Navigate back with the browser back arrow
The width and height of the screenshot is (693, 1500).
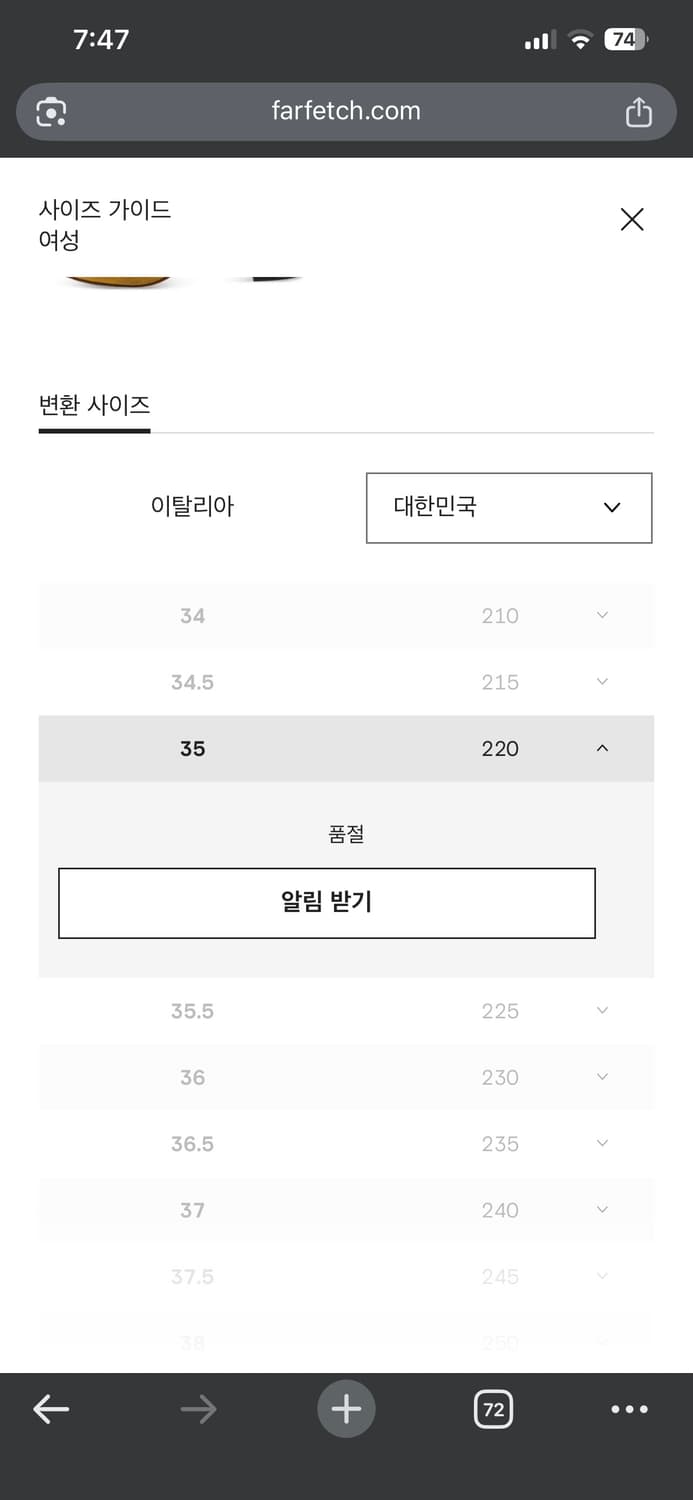[x=50, y=1409]
